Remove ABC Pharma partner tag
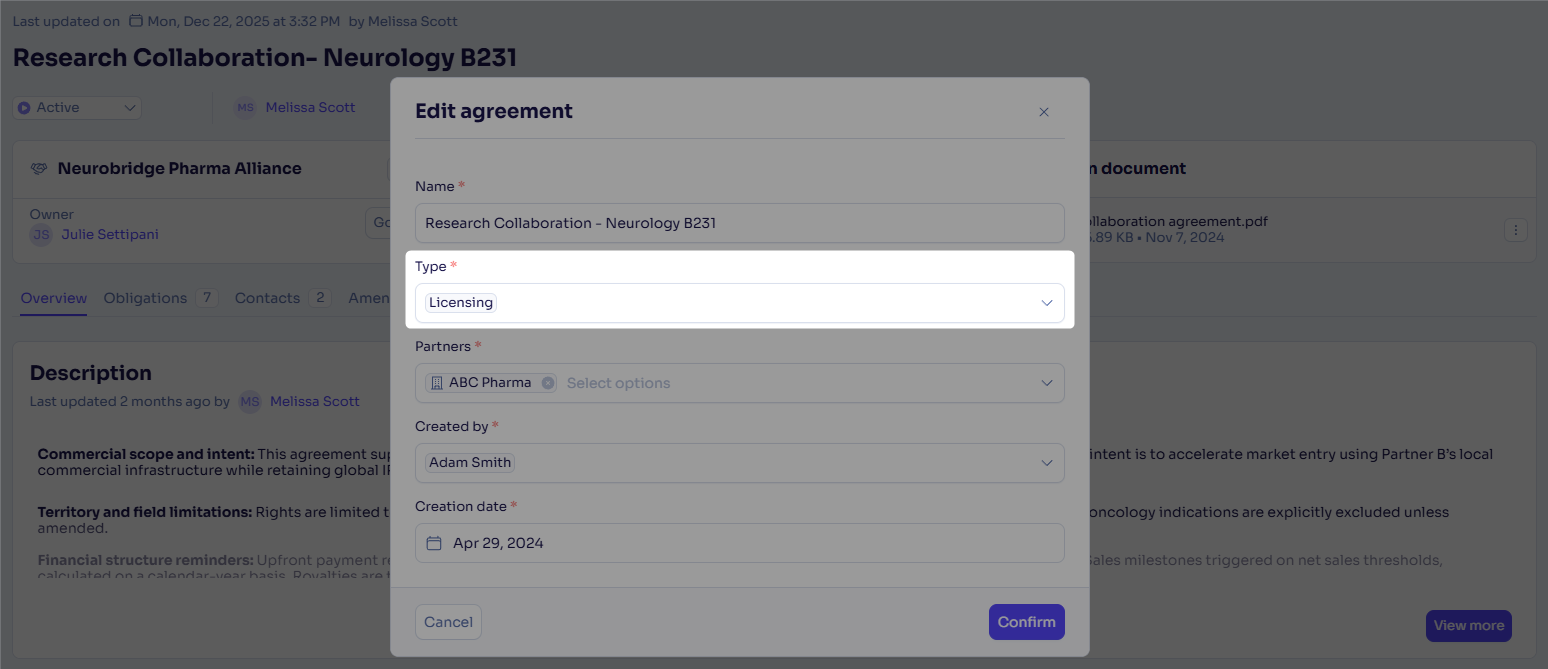The width and height of the screenshot is (1548, 669). coord(548,383)
